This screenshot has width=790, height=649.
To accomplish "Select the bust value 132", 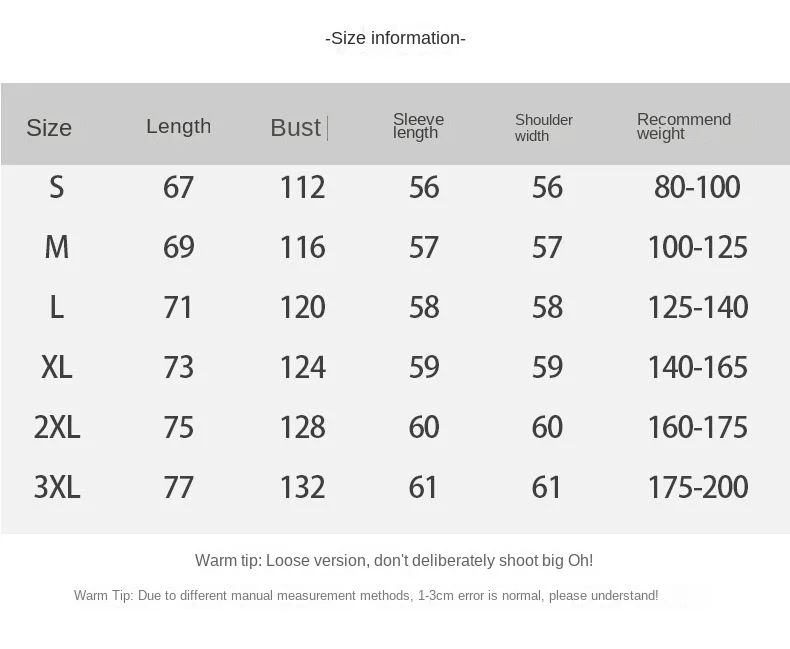I will (302, 487).
